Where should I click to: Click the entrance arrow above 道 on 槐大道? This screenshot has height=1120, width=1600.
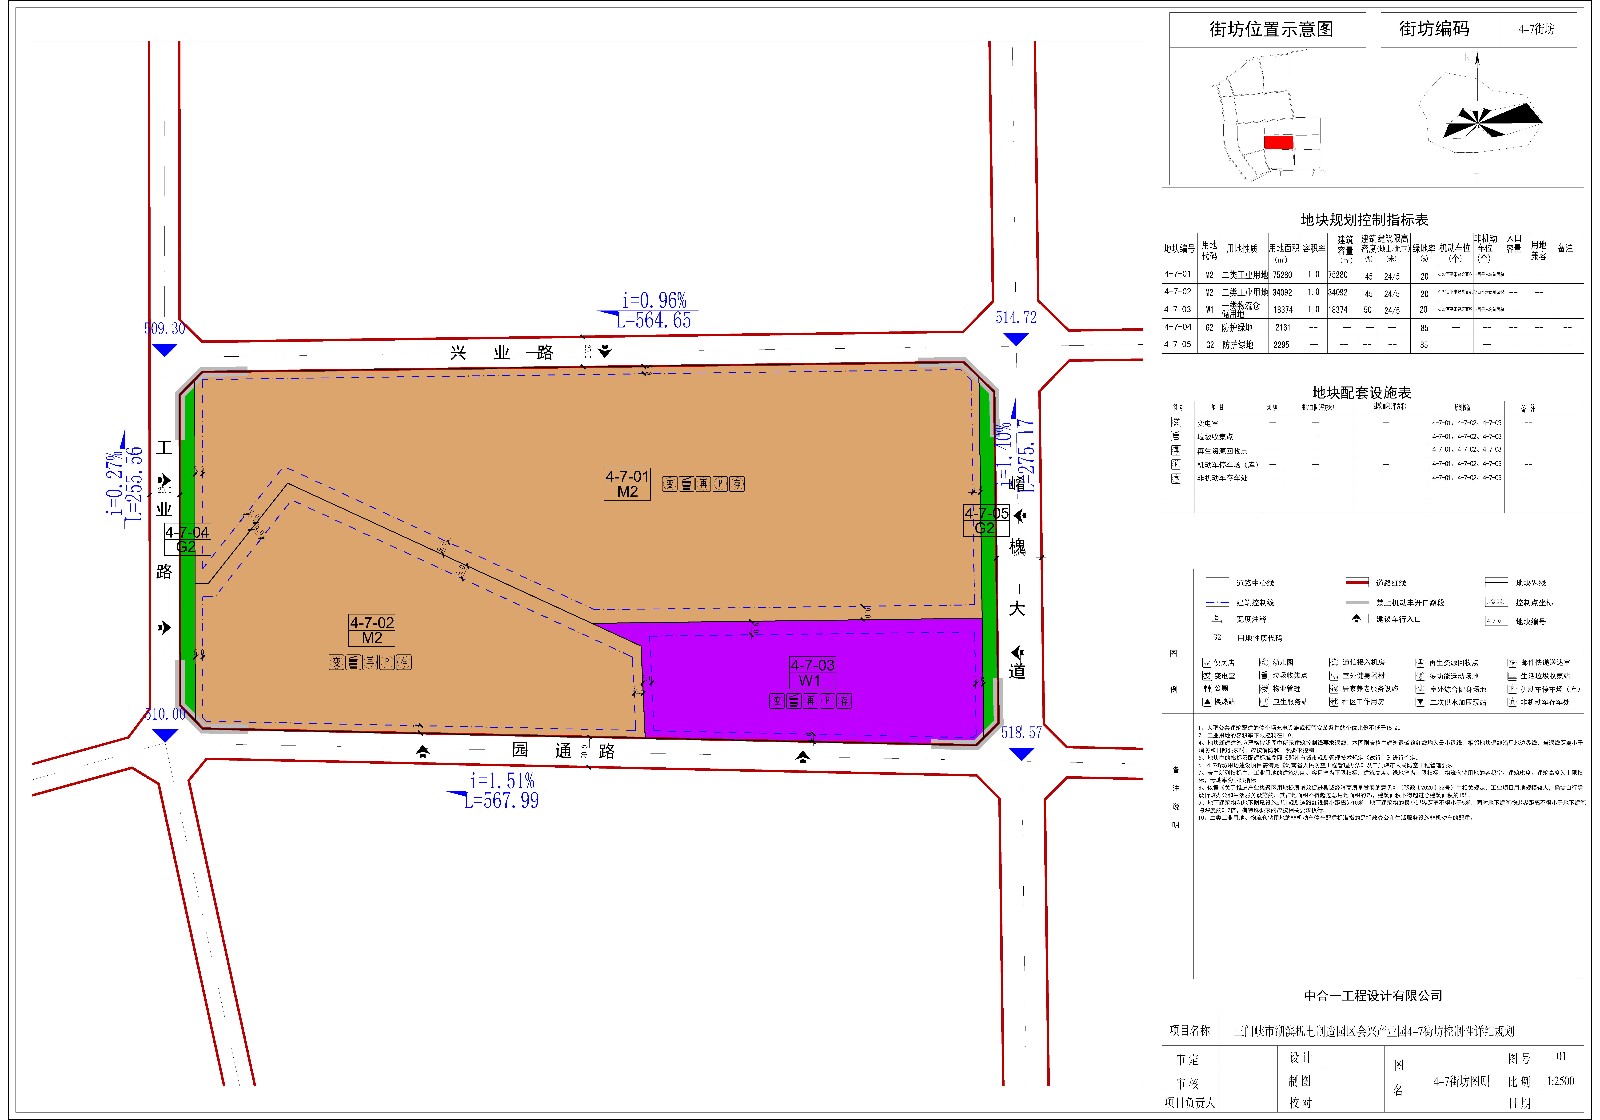1017,653
